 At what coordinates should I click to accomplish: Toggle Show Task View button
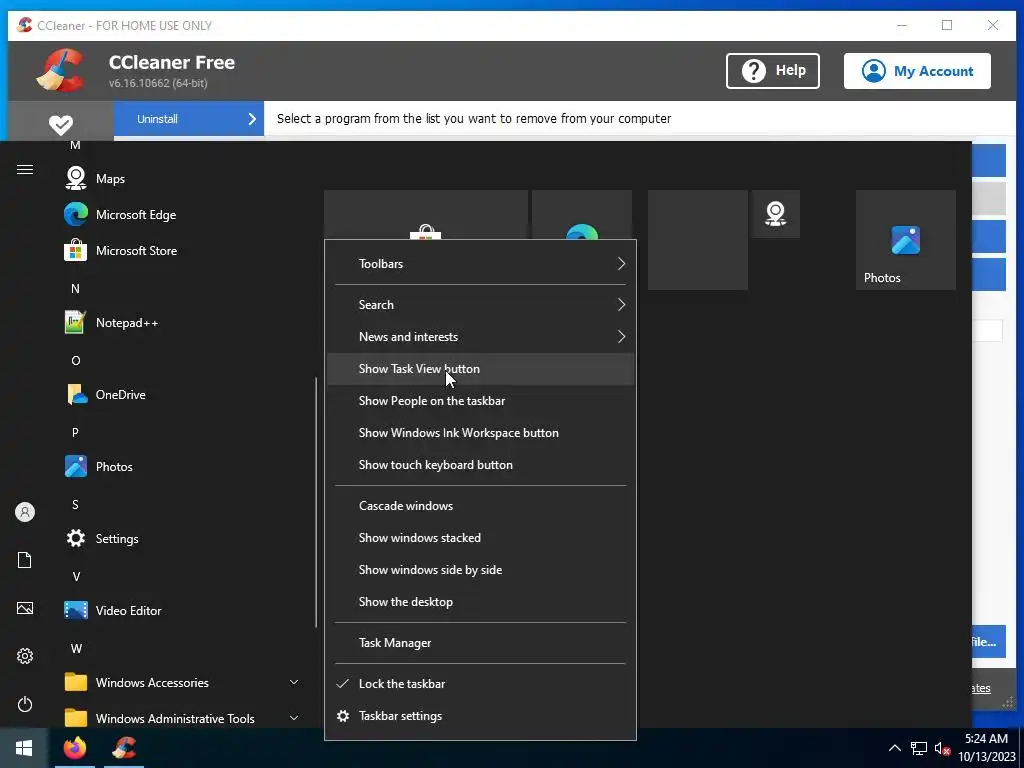[x=480, y=369]
